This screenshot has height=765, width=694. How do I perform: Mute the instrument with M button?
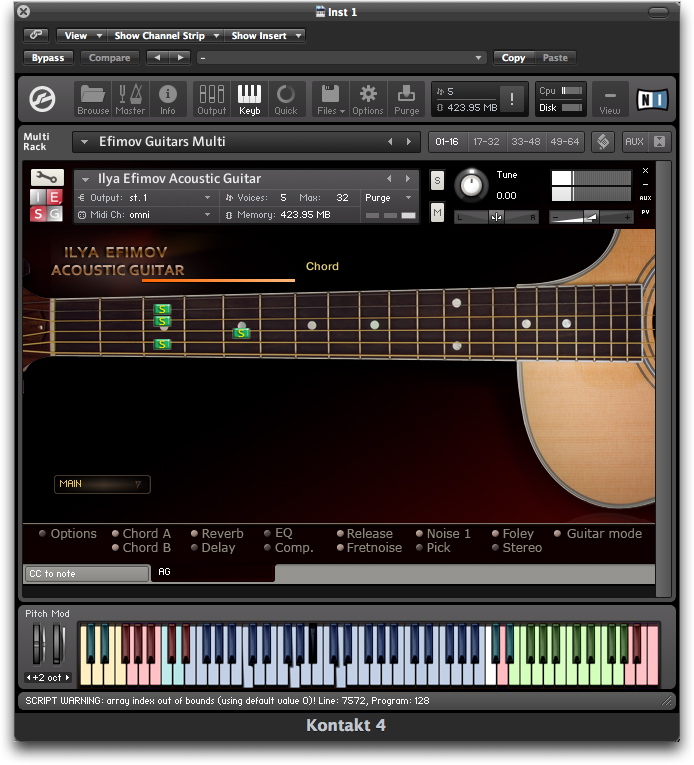click(437, 213)
